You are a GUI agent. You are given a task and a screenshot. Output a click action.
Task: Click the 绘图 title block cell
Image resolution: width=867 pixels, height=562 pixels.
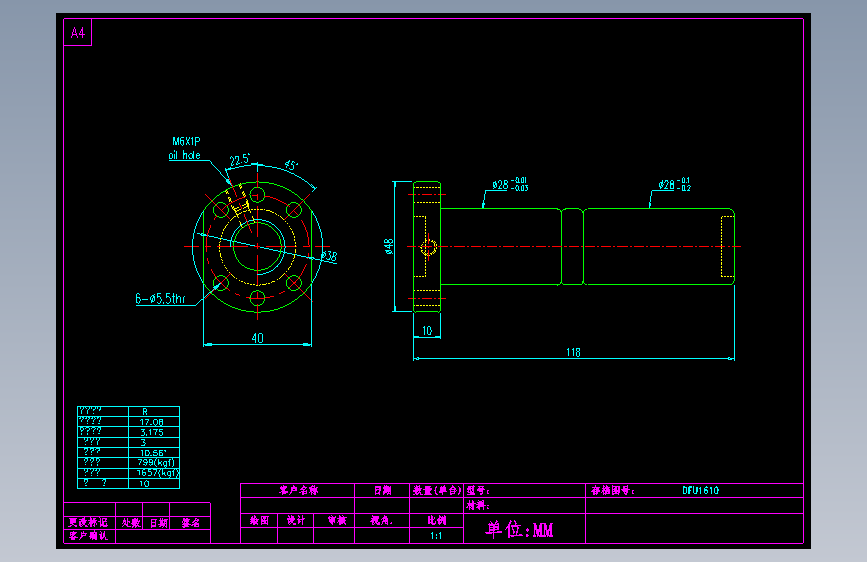click(x=259, y=521)
